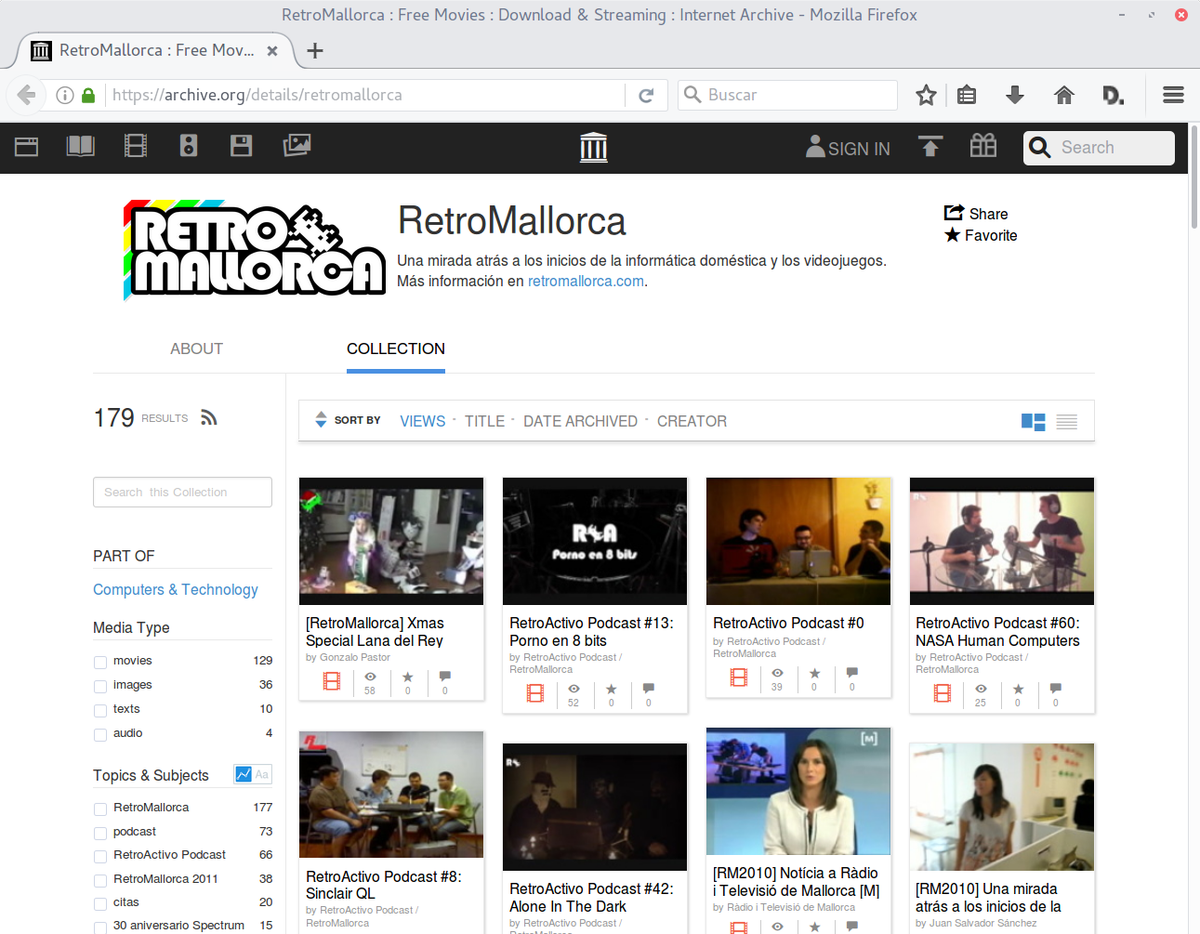This screenshot has height=934, width=1200.
Task: Sort results by TITLE
Action: coord(485,421)
